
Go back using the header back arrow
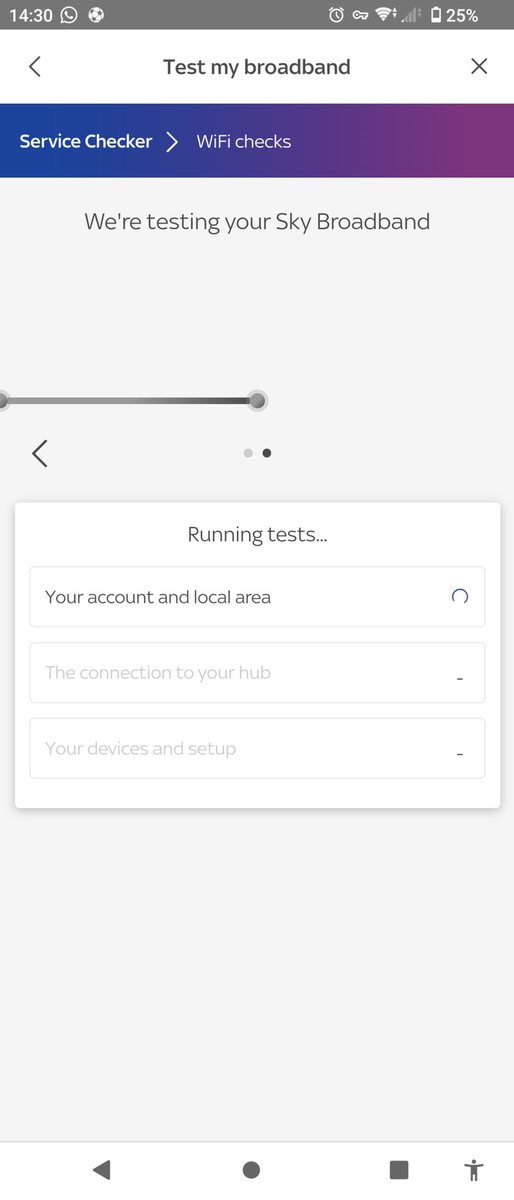[x=35, y=67]
